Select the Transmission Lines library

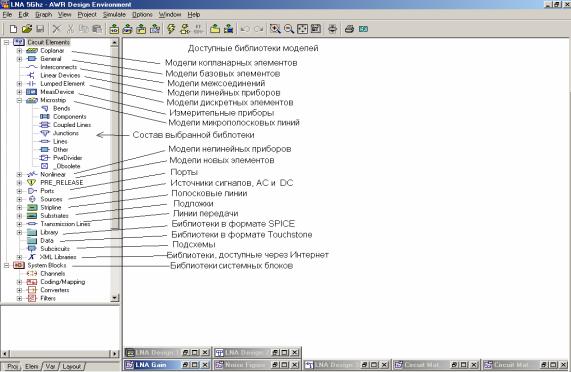pyautogui.click(x=65, y=224)
